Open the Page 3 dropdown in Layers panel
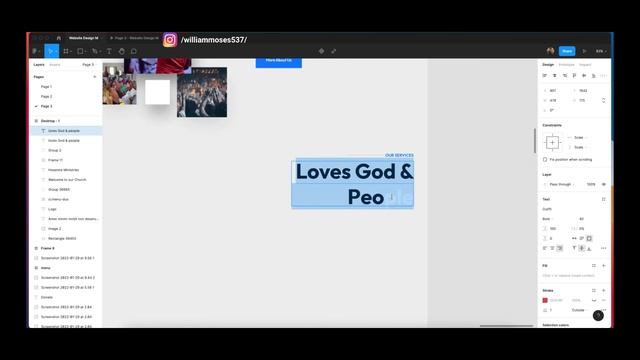Image resolution: width=640 pixels, height=360 pixels. click(x=89, y=64)
